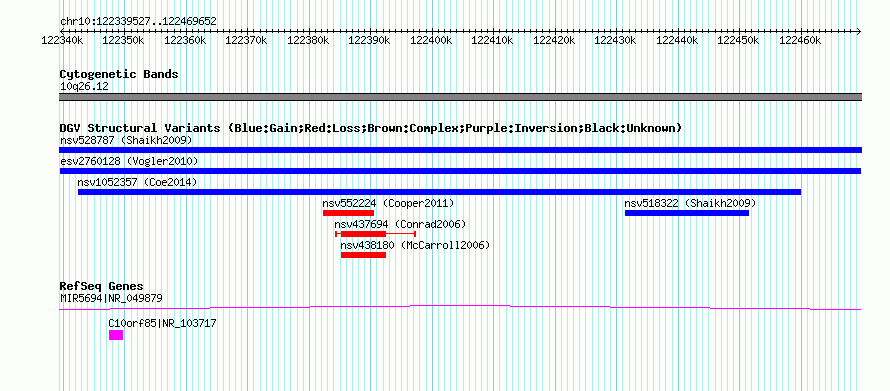890x391 pixels.
Task: Click the 122350k ruler label
Action: pyautogui.click(x=123, y=41)
